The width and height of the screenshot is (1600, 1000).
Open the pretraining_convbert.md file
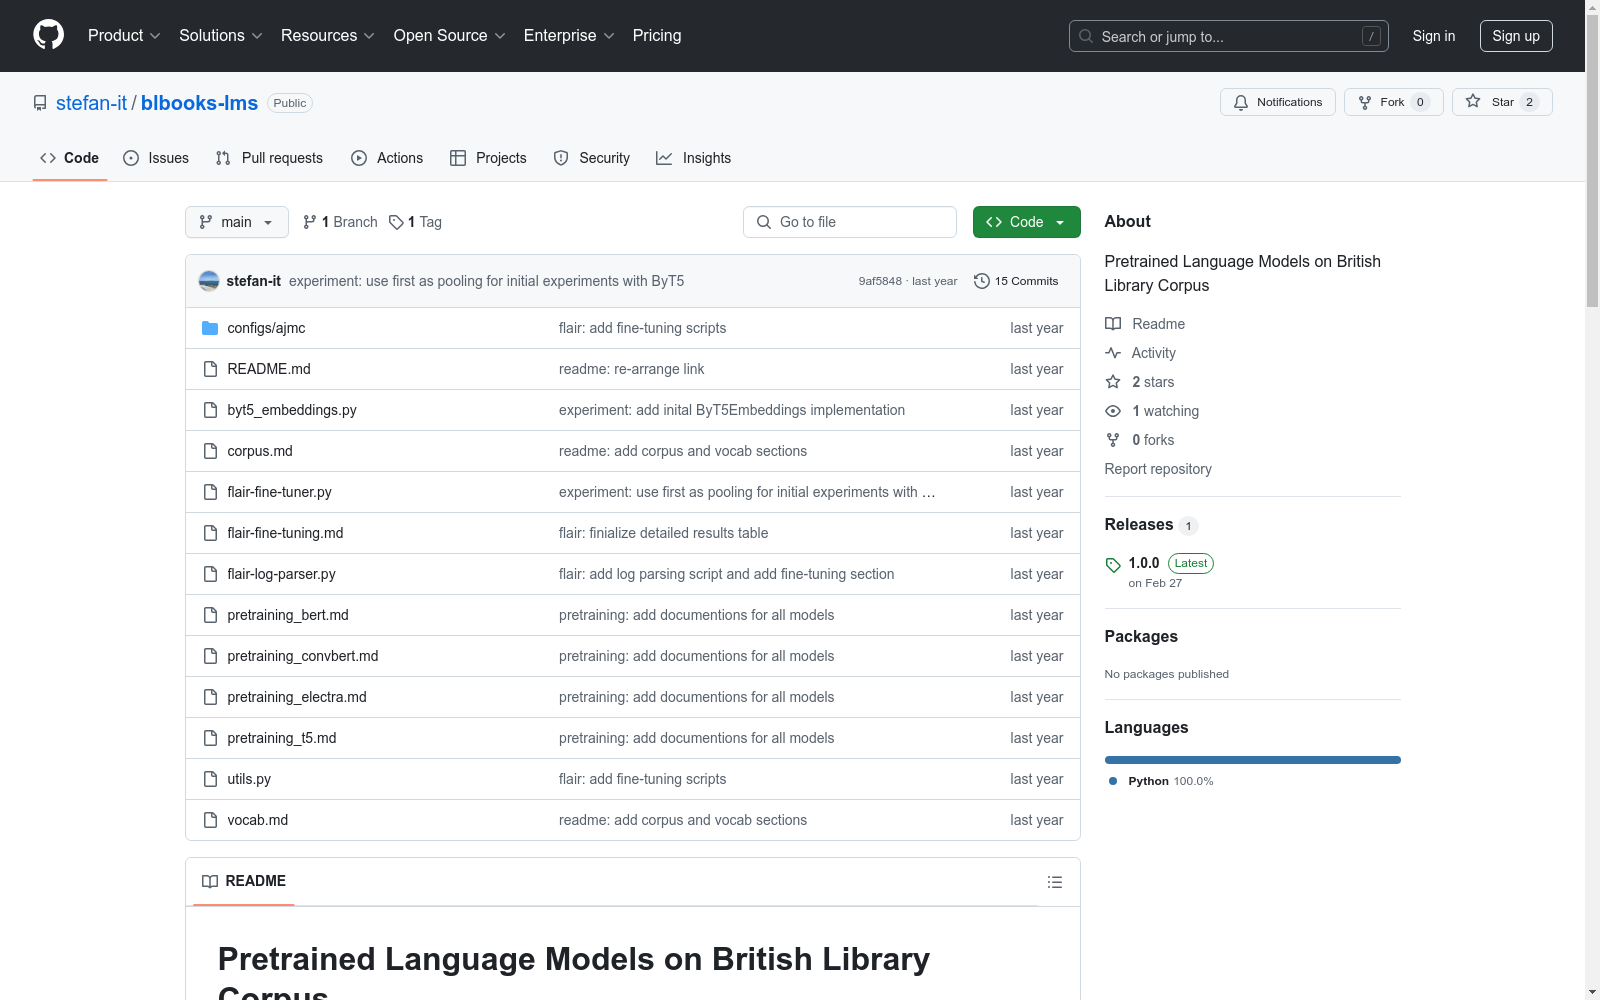pos(303,656)
